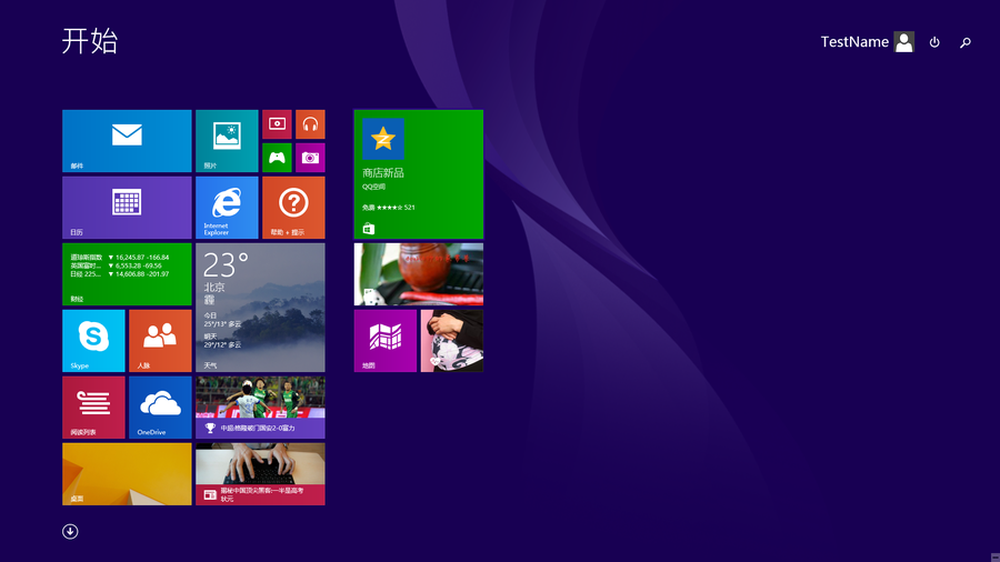Open the Reading List tile

pos(94,408)
